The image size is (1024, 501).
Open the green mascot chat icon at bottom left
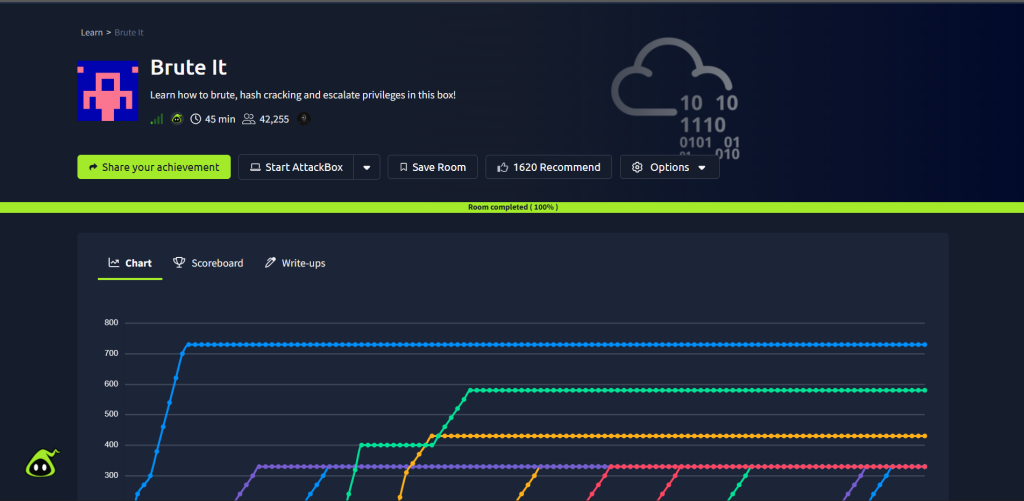[x=41, y=463]
